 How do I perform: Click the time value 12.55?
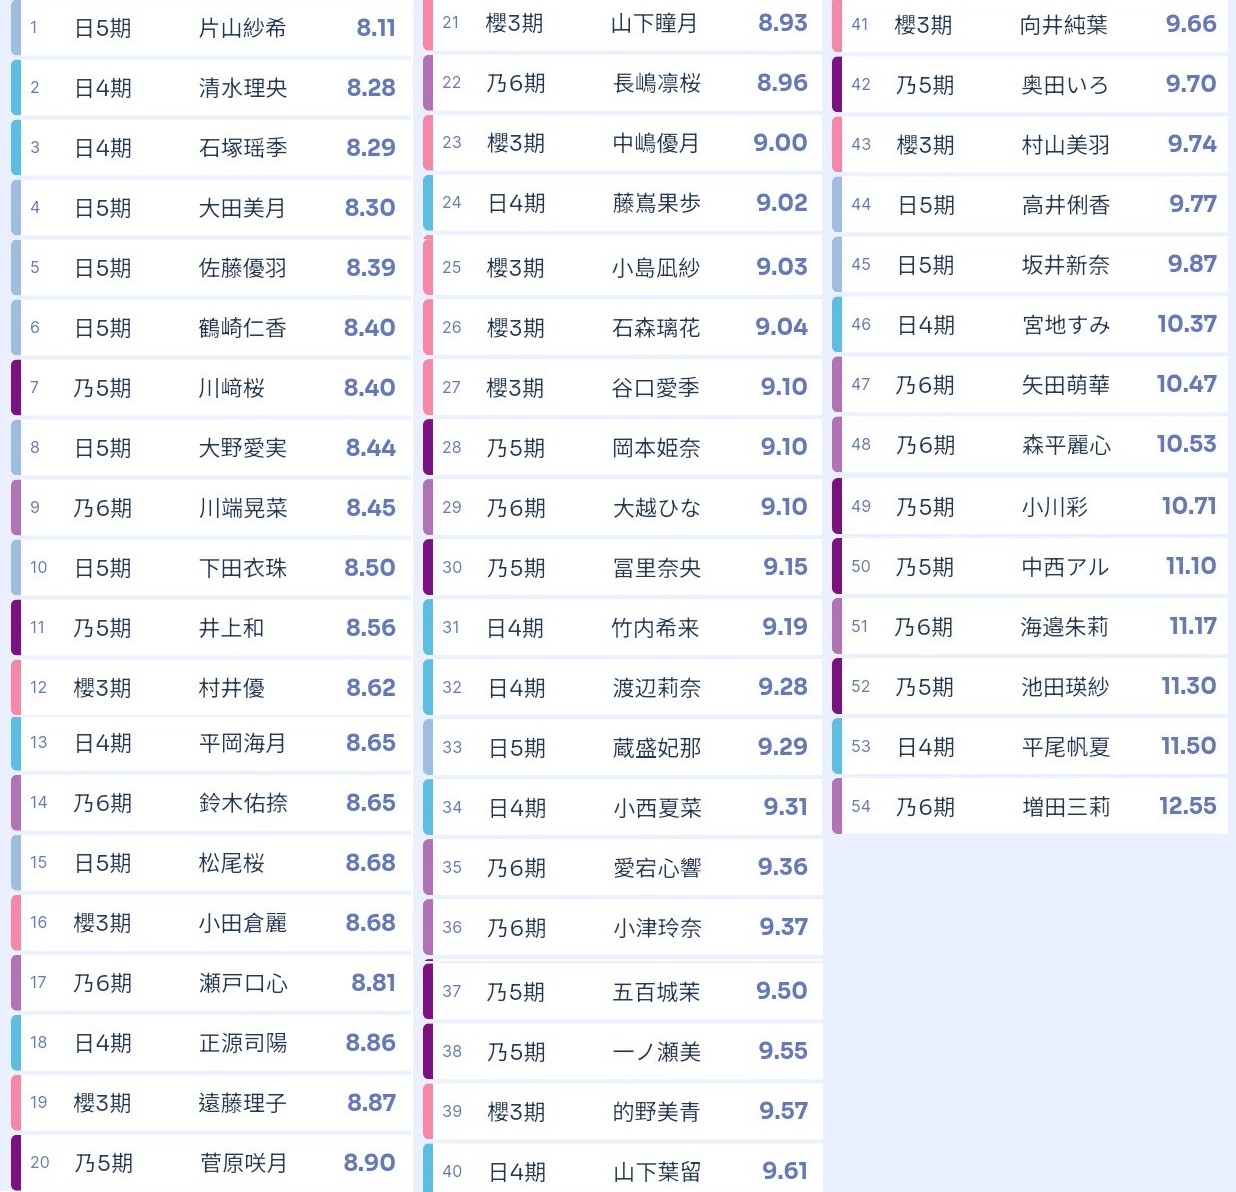click(x=1187, y=806)
